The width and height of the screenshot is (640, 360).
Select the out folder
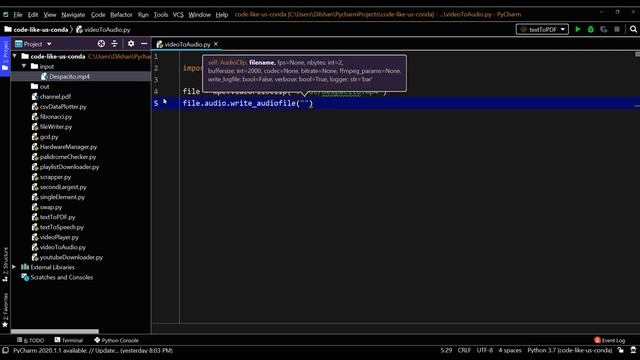44,86
